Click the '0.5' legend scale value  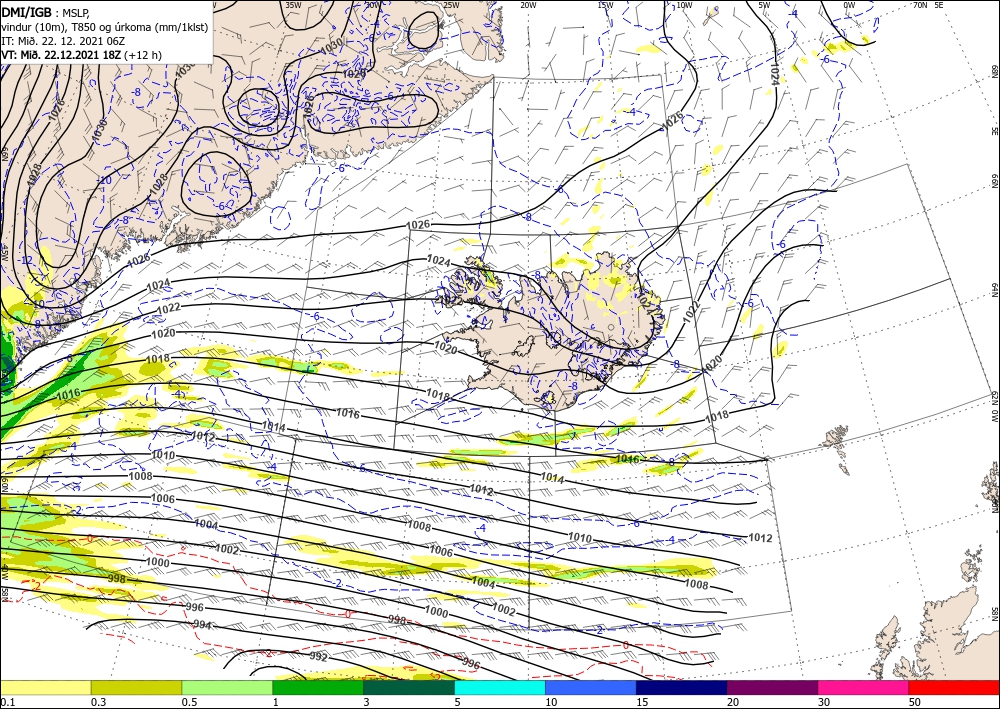189,702
